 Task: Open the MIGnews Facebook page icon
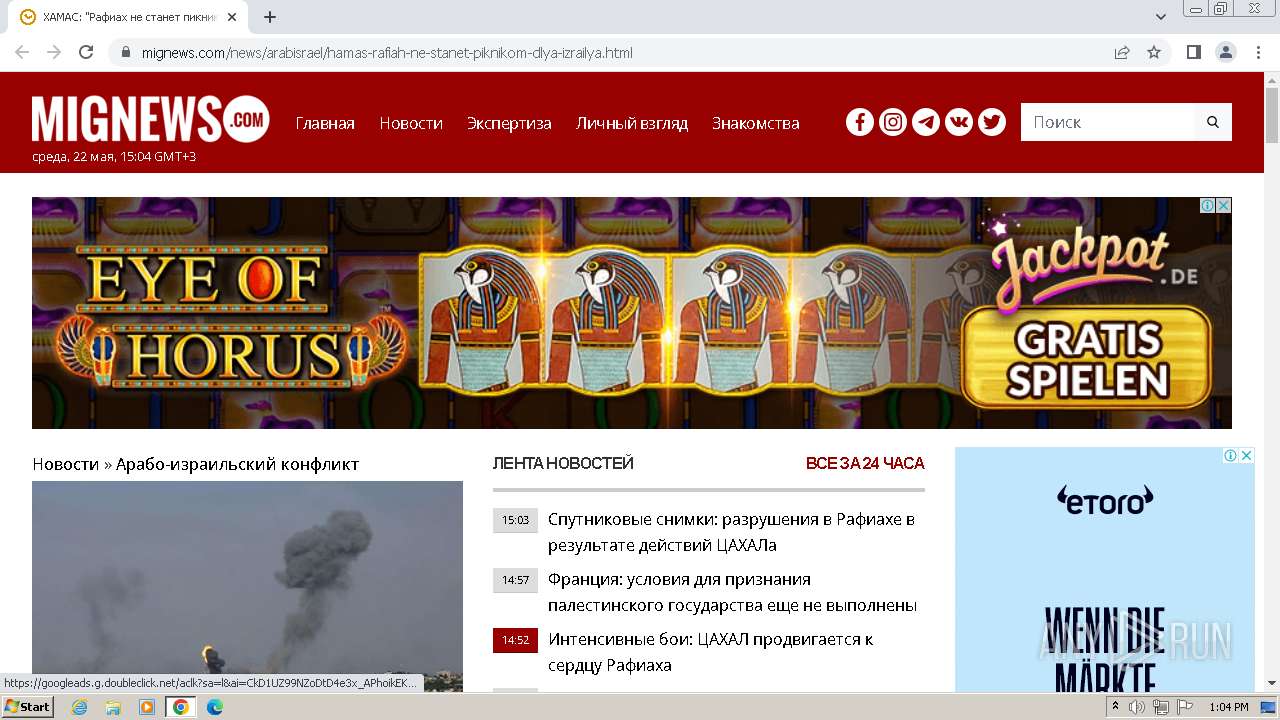pos(860,122)
